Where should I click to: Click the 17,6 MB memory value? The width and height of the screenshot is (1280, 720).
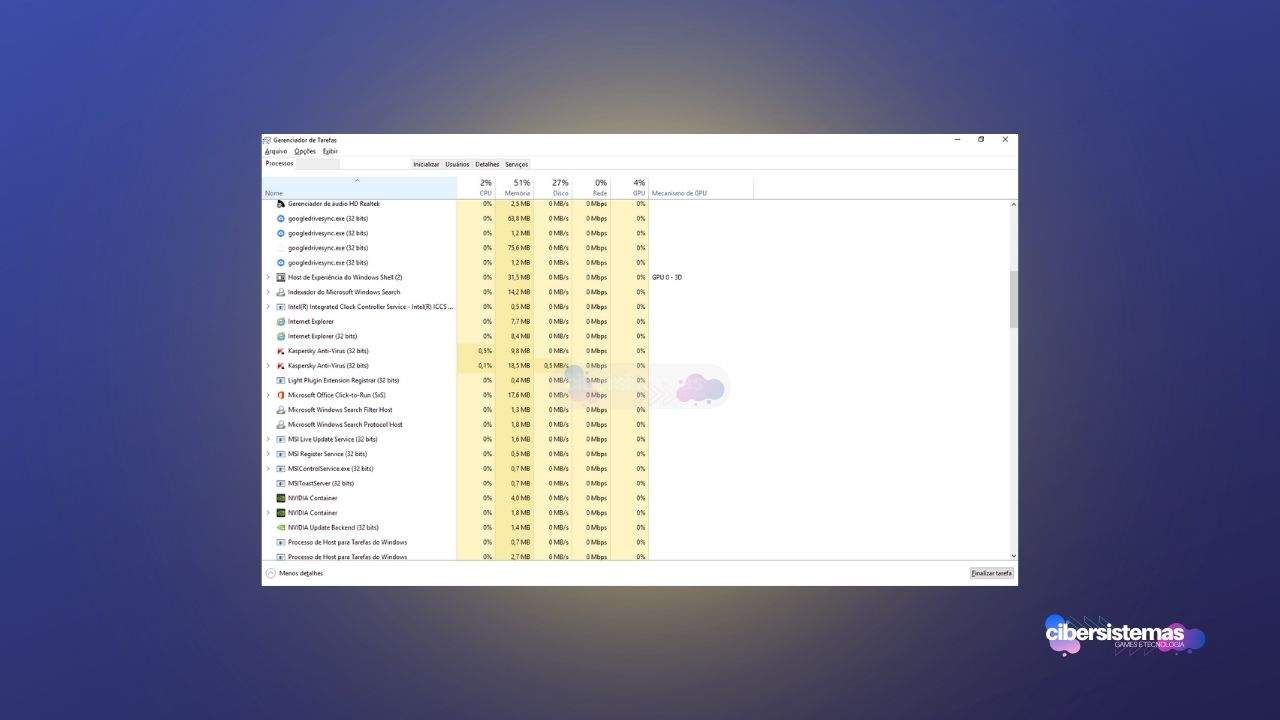point(519,395)
